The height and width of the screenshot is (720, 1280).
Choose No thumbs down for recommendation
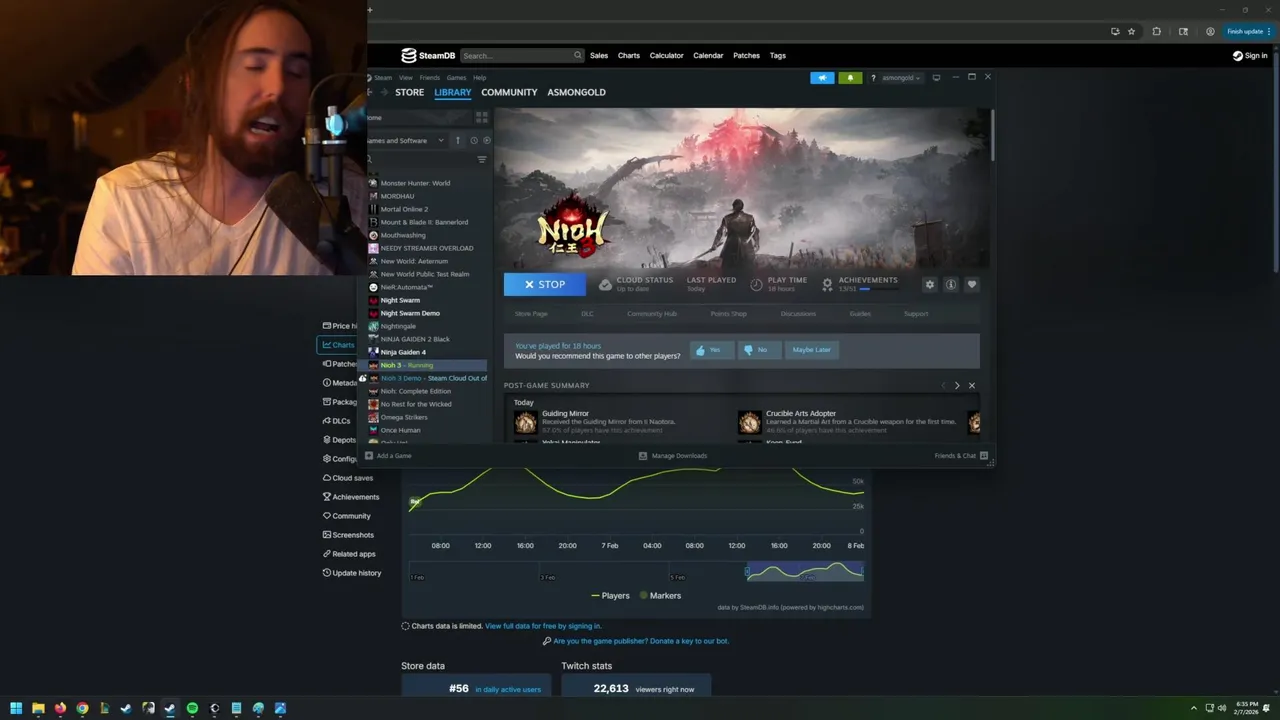(759, 350)
